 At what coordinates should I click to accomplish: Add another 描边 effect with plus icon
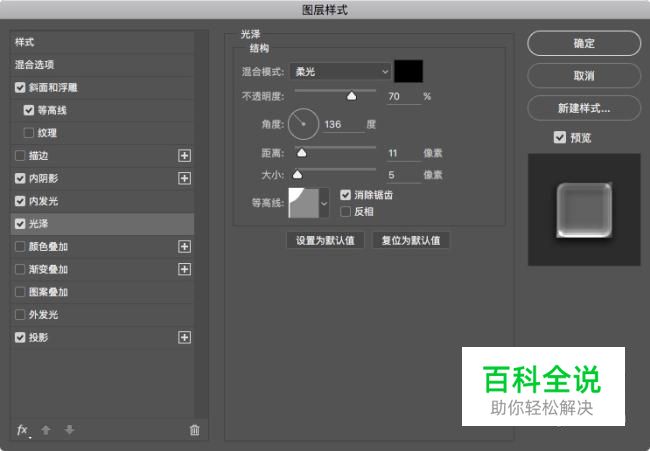point(184,156)
